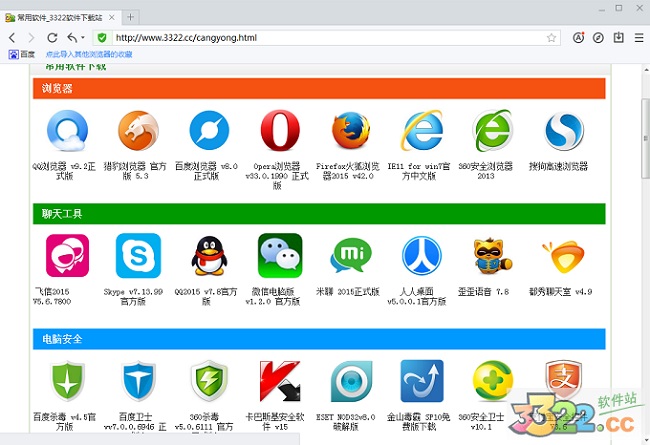Open the 卡巴斯基安全软件 Kaspersky icon
This screenshot has height=445, width=650.
[280, 381]
